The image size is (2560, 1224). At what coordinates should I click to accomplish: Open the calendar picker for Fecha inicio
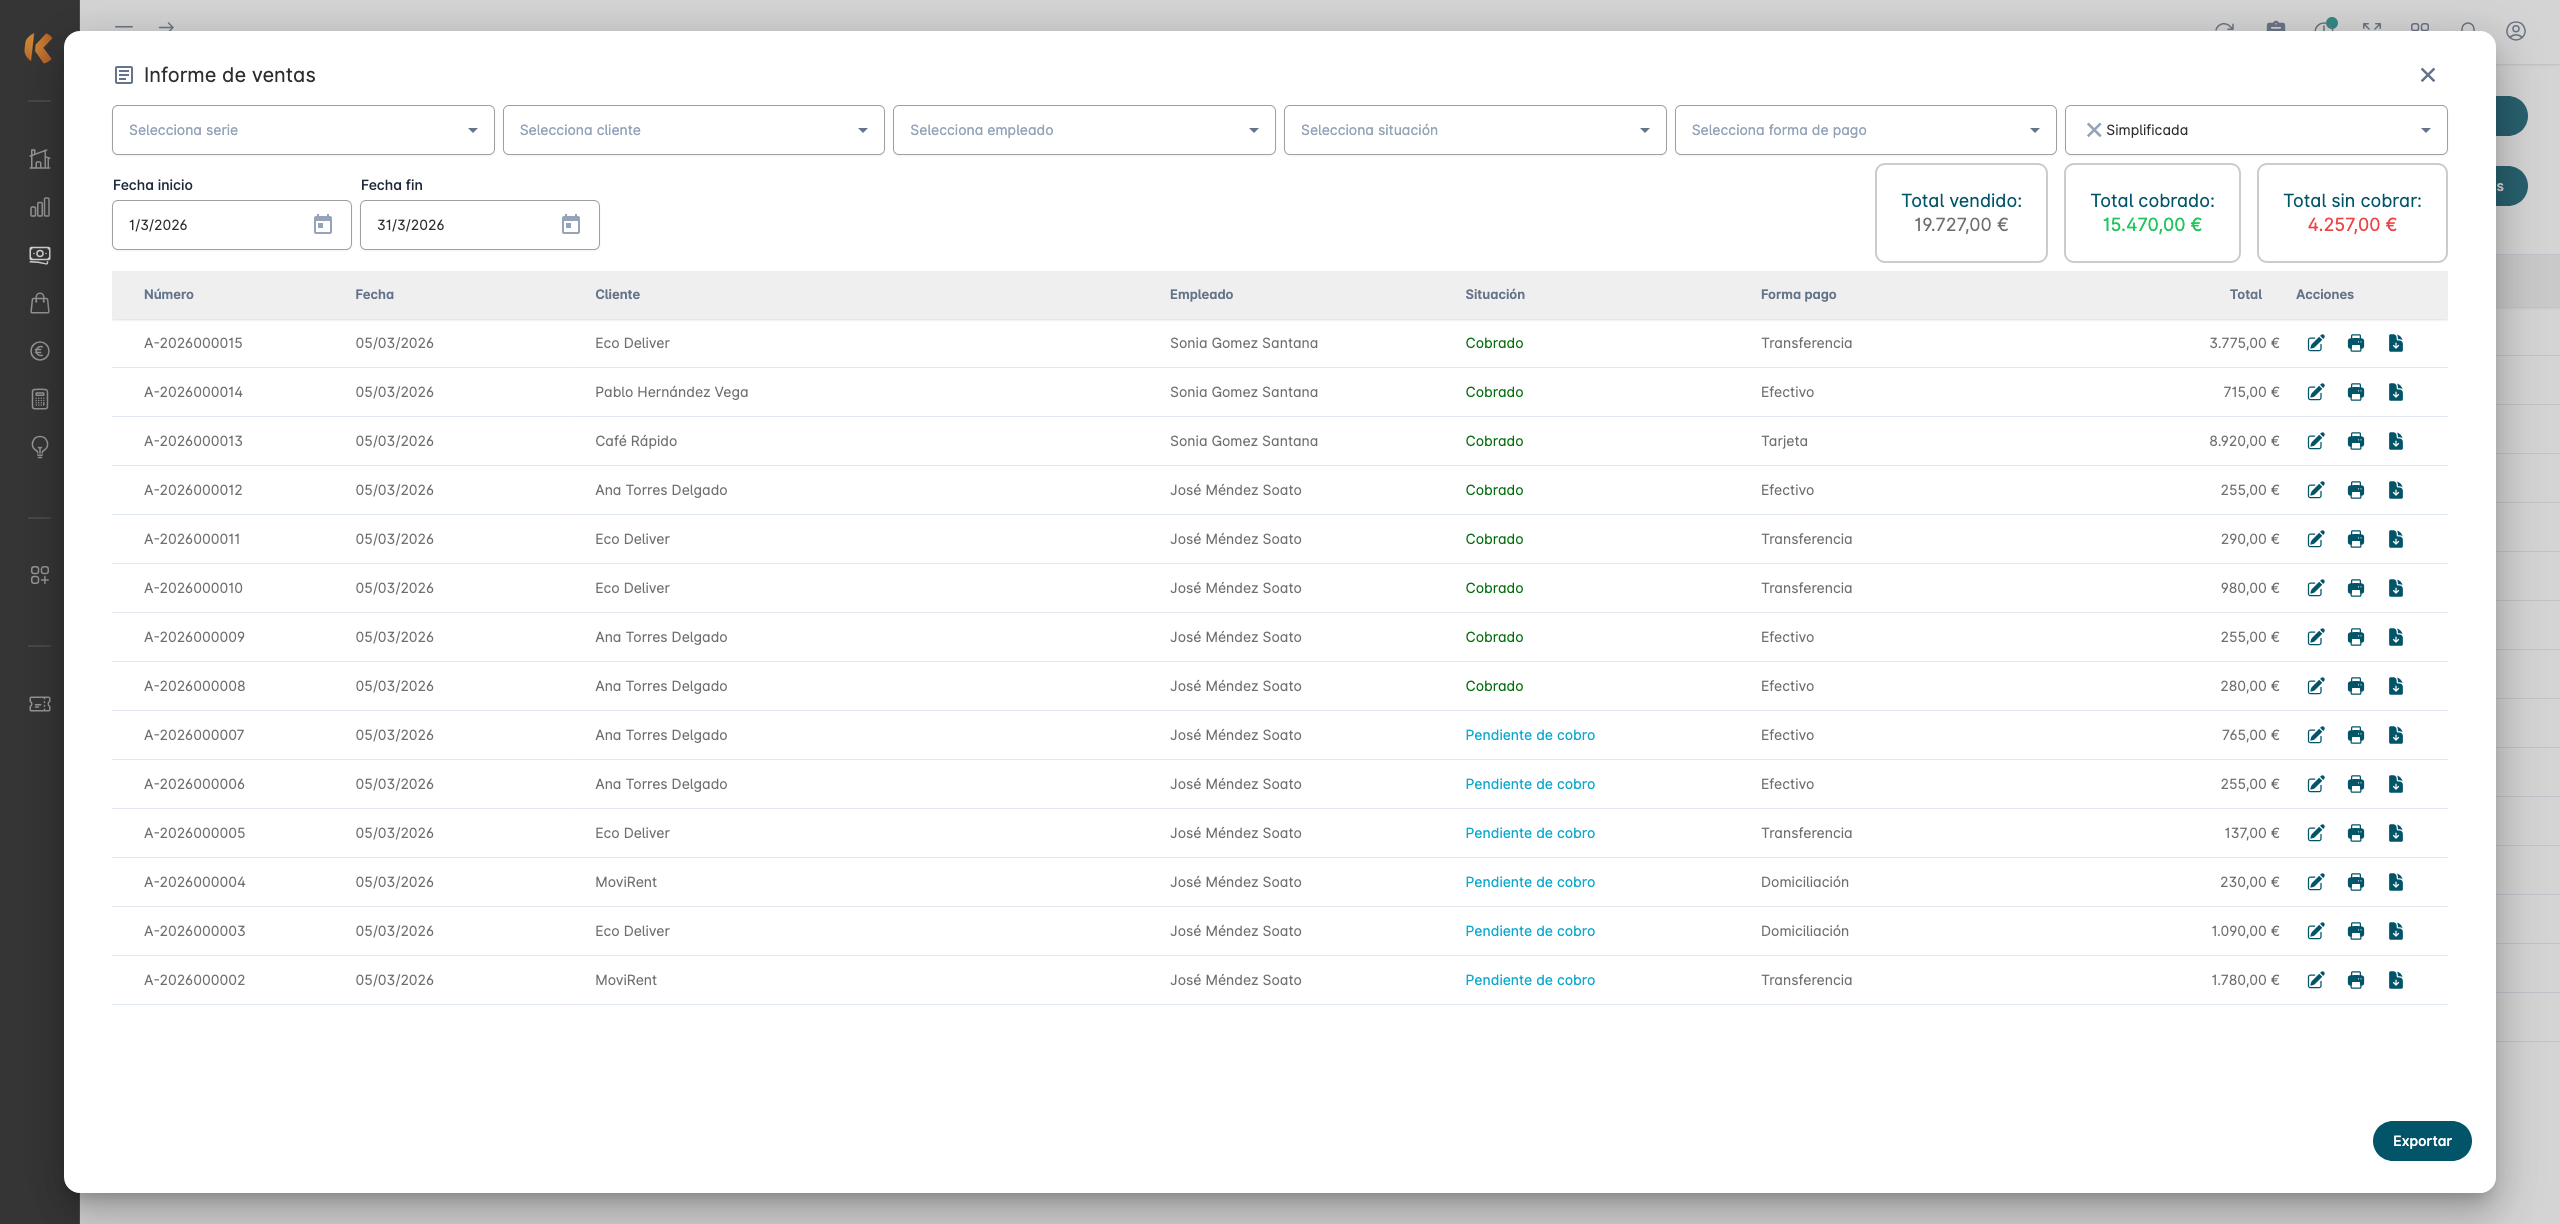click(x=323, y=225)
